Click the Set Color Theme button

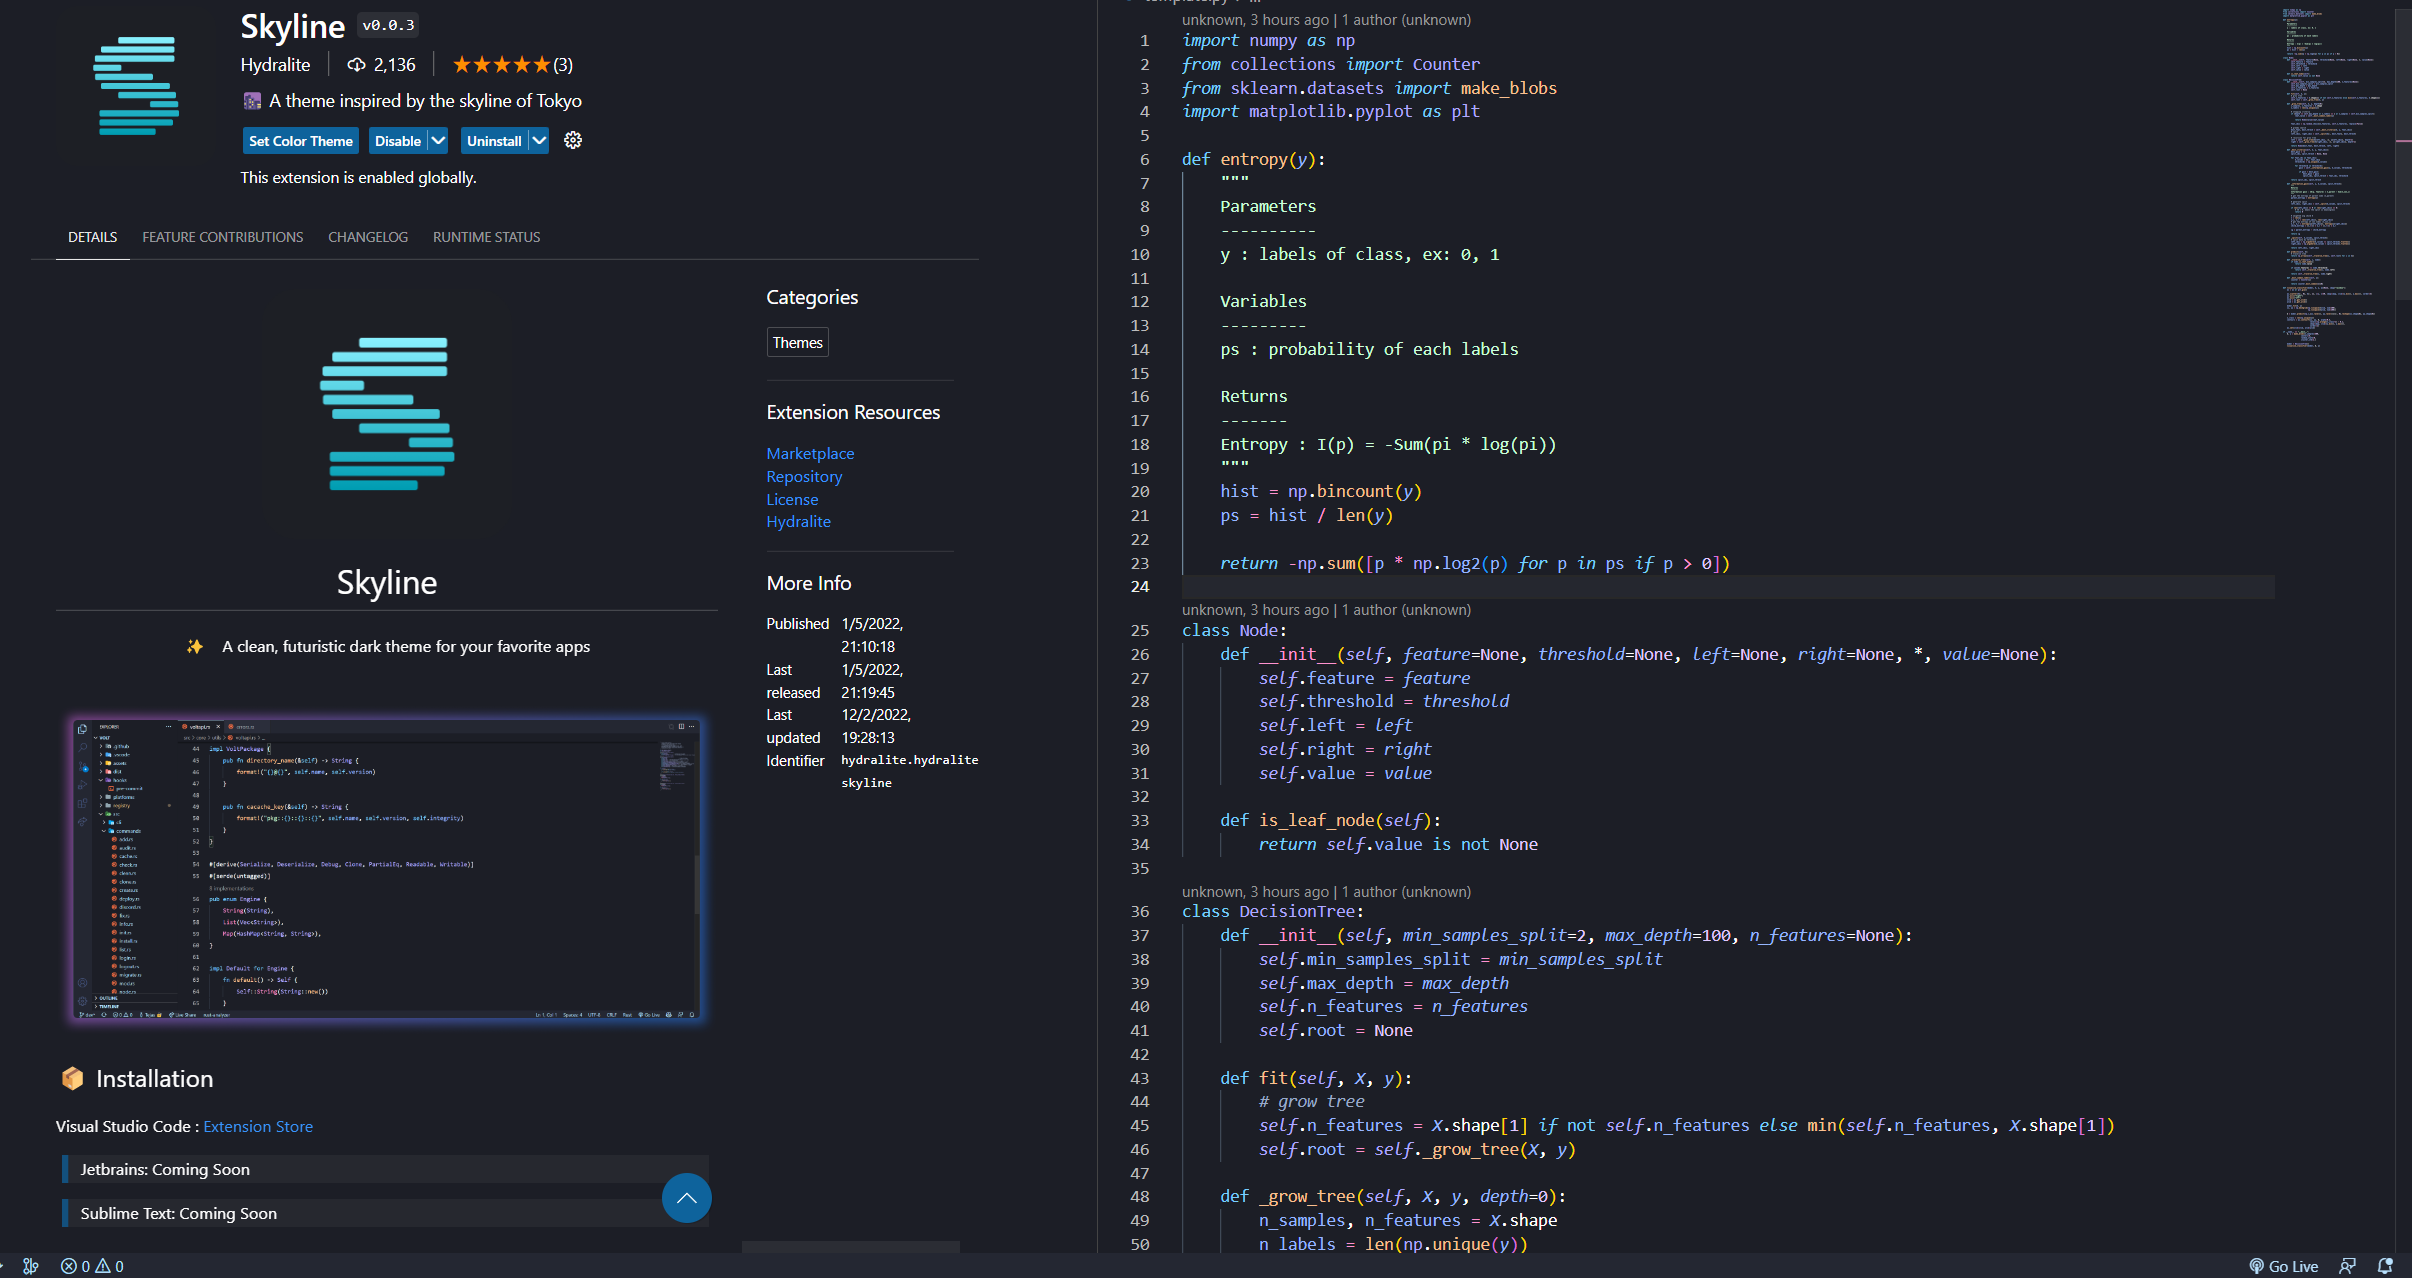click(300, 141)
